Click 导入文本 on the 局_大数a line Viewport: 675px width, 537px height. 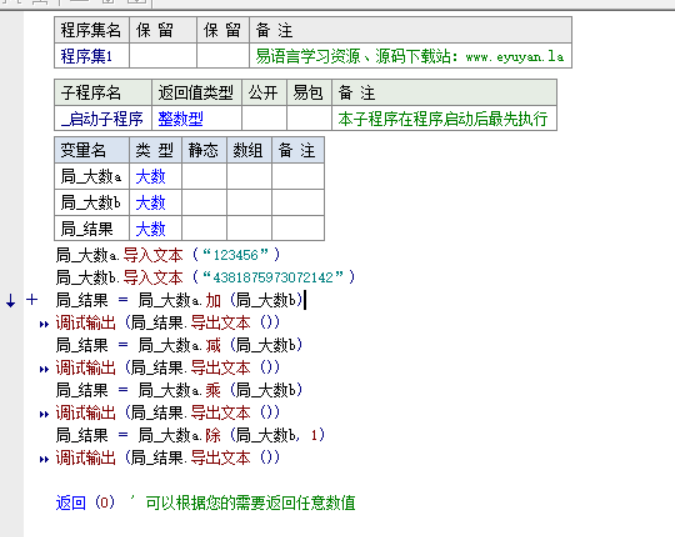tap(153, 255)
